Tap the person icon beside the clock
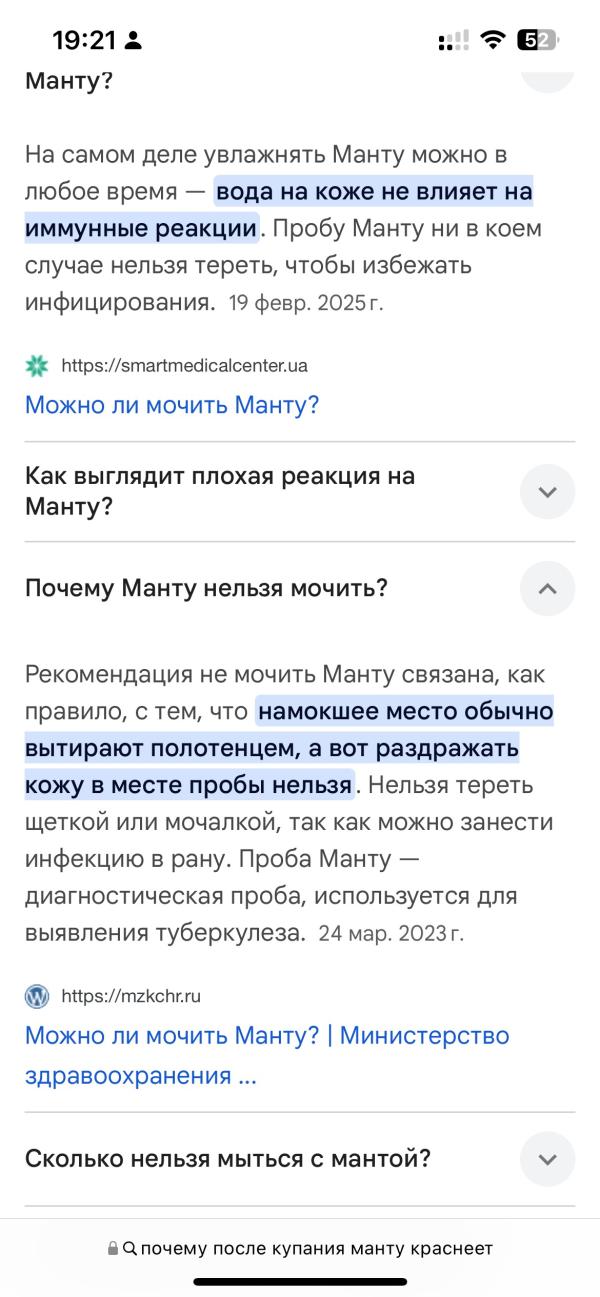The image size is (600, 1297). coord(134,41)
